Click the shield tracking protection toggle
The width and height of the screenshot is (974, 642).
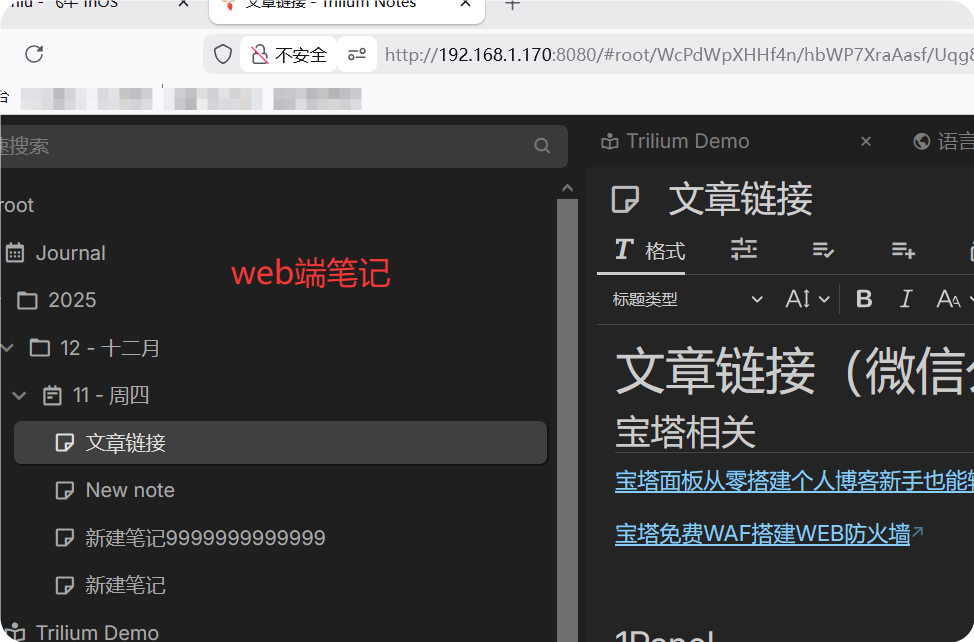tap(222, 54)
